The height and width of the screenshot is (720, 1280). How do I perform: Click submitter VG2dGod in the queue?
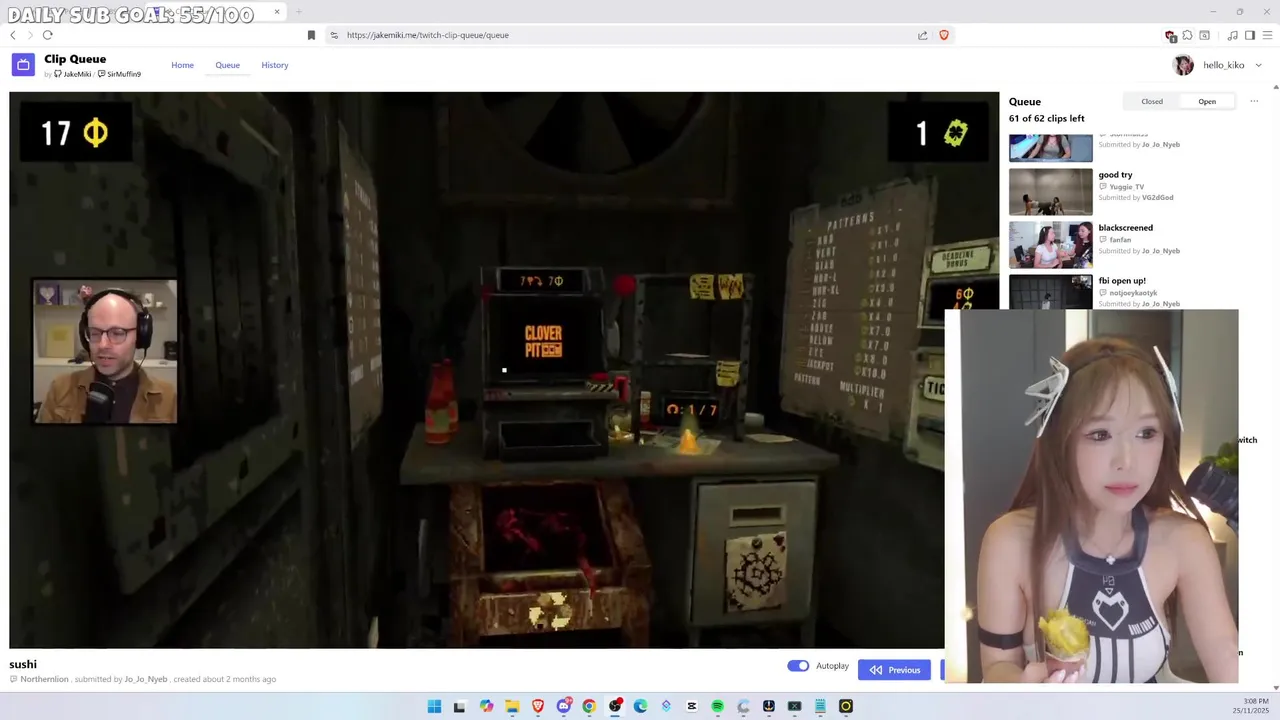pyautogui.click(x=1157, y=198)
